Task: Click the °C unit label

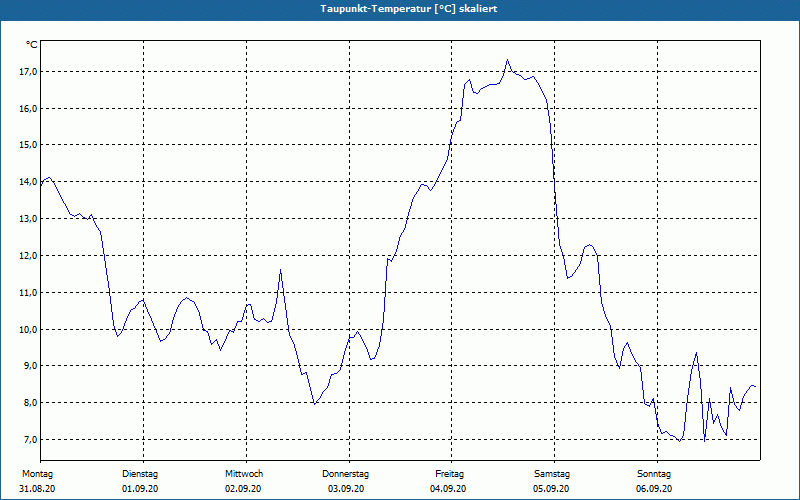Action: click(x=32, y=45)
